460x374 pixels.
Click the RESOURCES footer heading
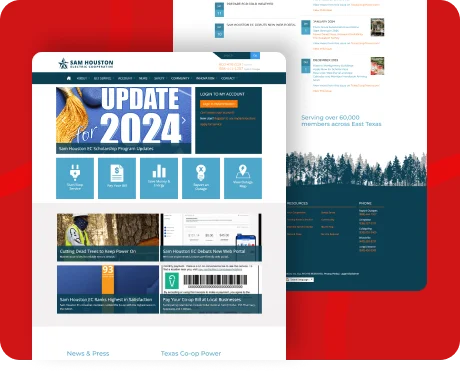(x=297, y=203)
